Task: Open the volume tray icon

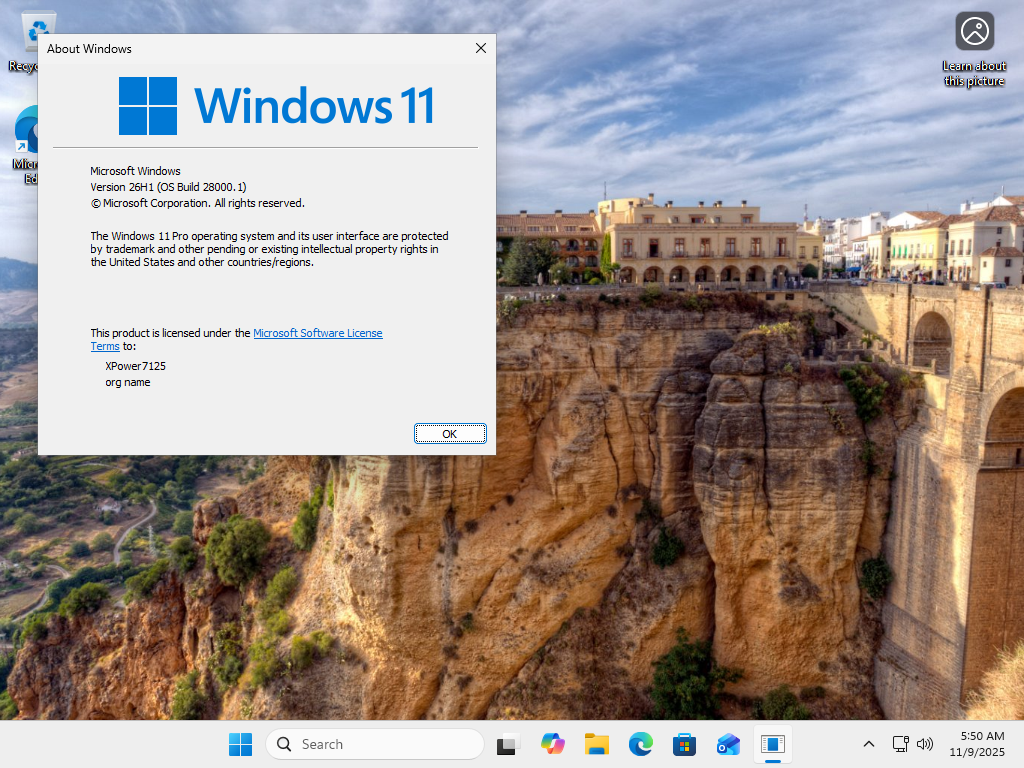Action: point(925,744)
